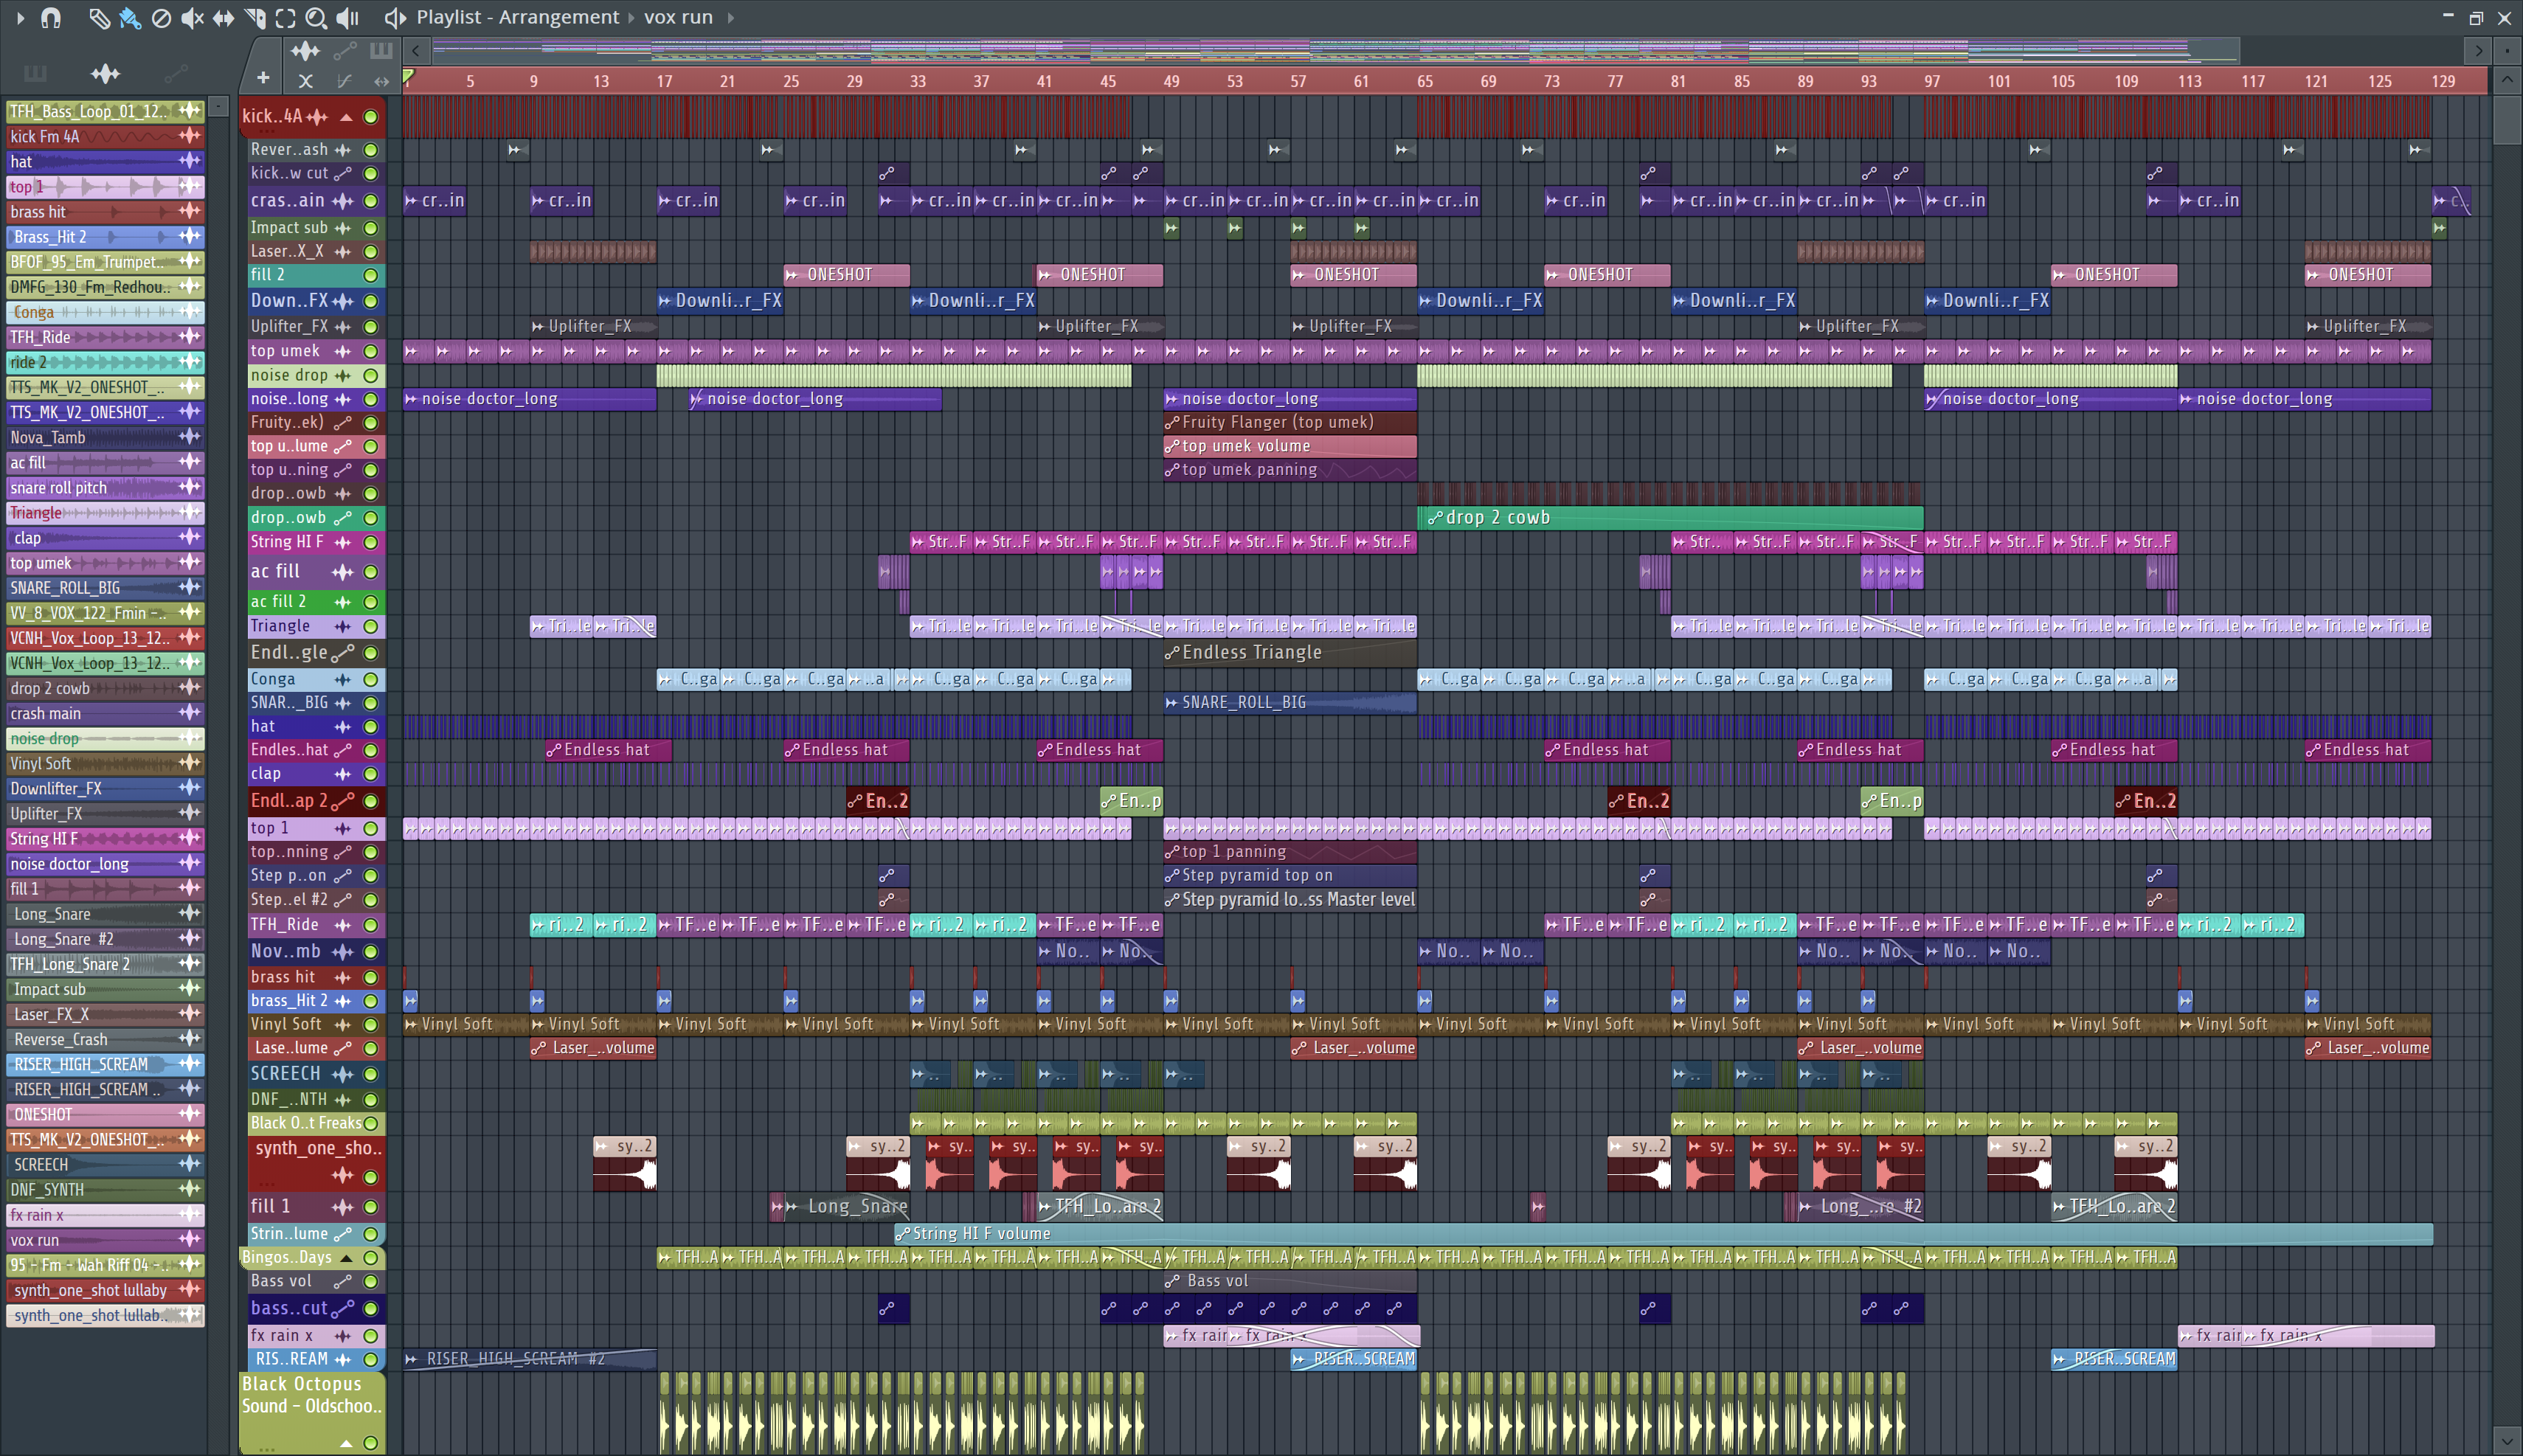Screen dimensions: 2523x1456
Task: Show automation clips in the picker panel
Action: pyautogui.click(x=176, y=73)
